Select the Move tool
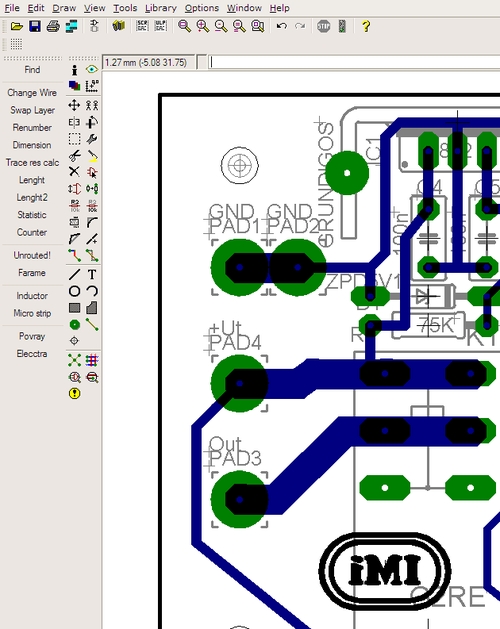This screenshot has height=629, width=500. [74, 106]
